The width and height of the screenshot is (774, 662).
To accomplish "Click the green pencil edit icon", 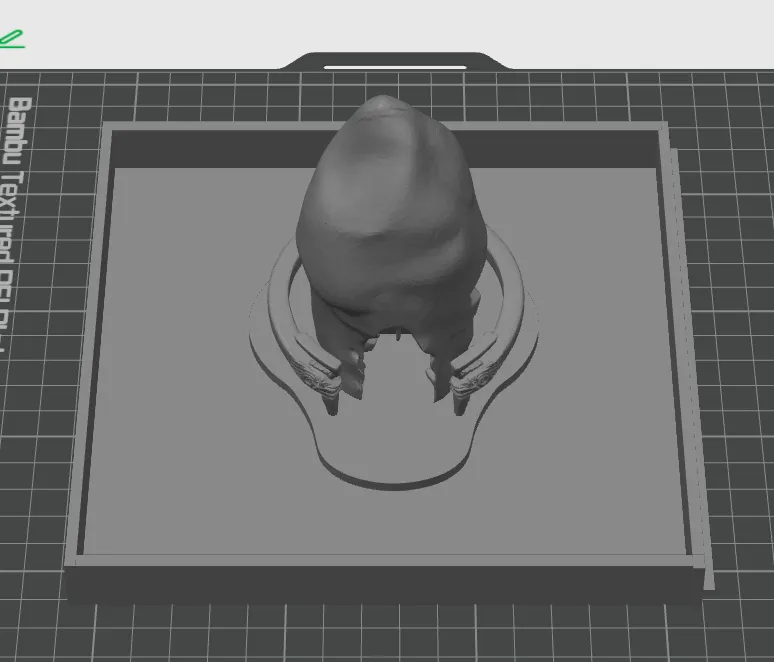I will [x=11, y=39].
